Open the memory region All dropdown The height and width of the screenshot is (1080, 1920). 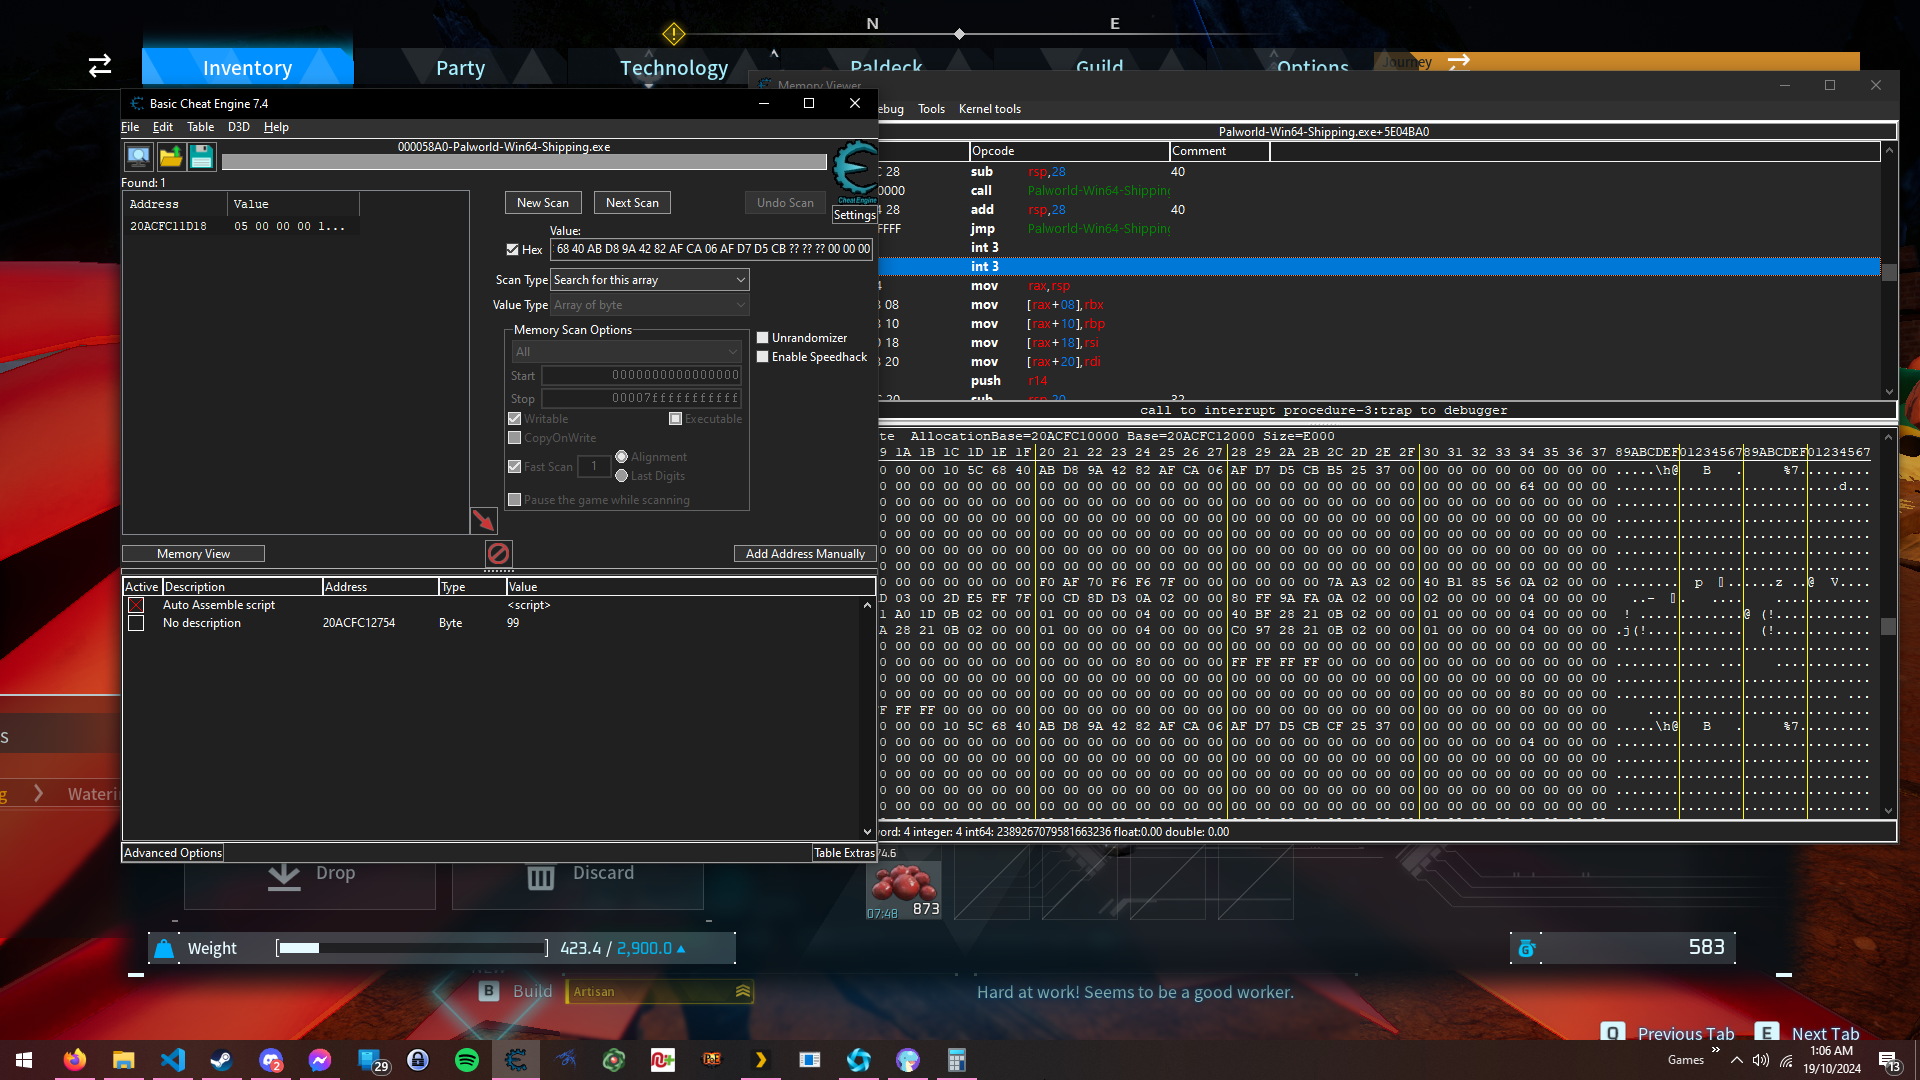tap(626, 352)
